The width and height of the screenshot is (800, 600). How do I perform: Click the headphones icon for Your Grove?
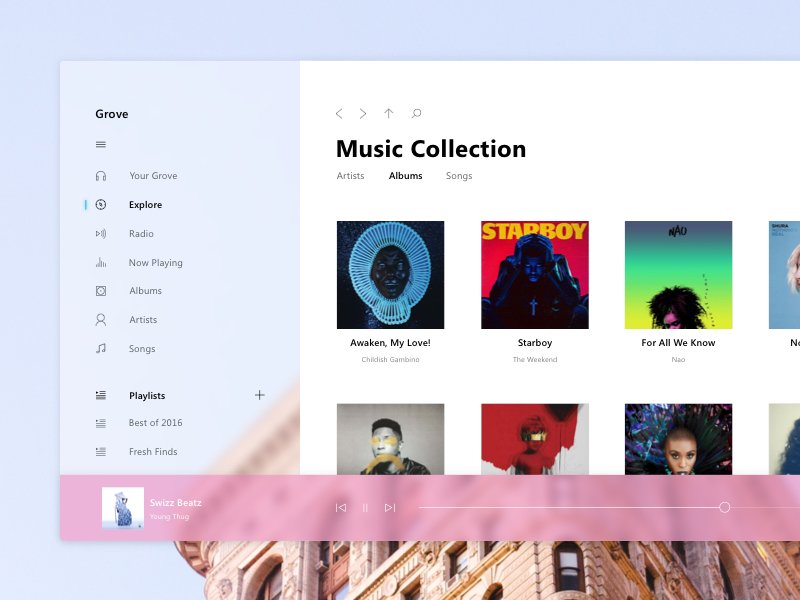[101, 176]
